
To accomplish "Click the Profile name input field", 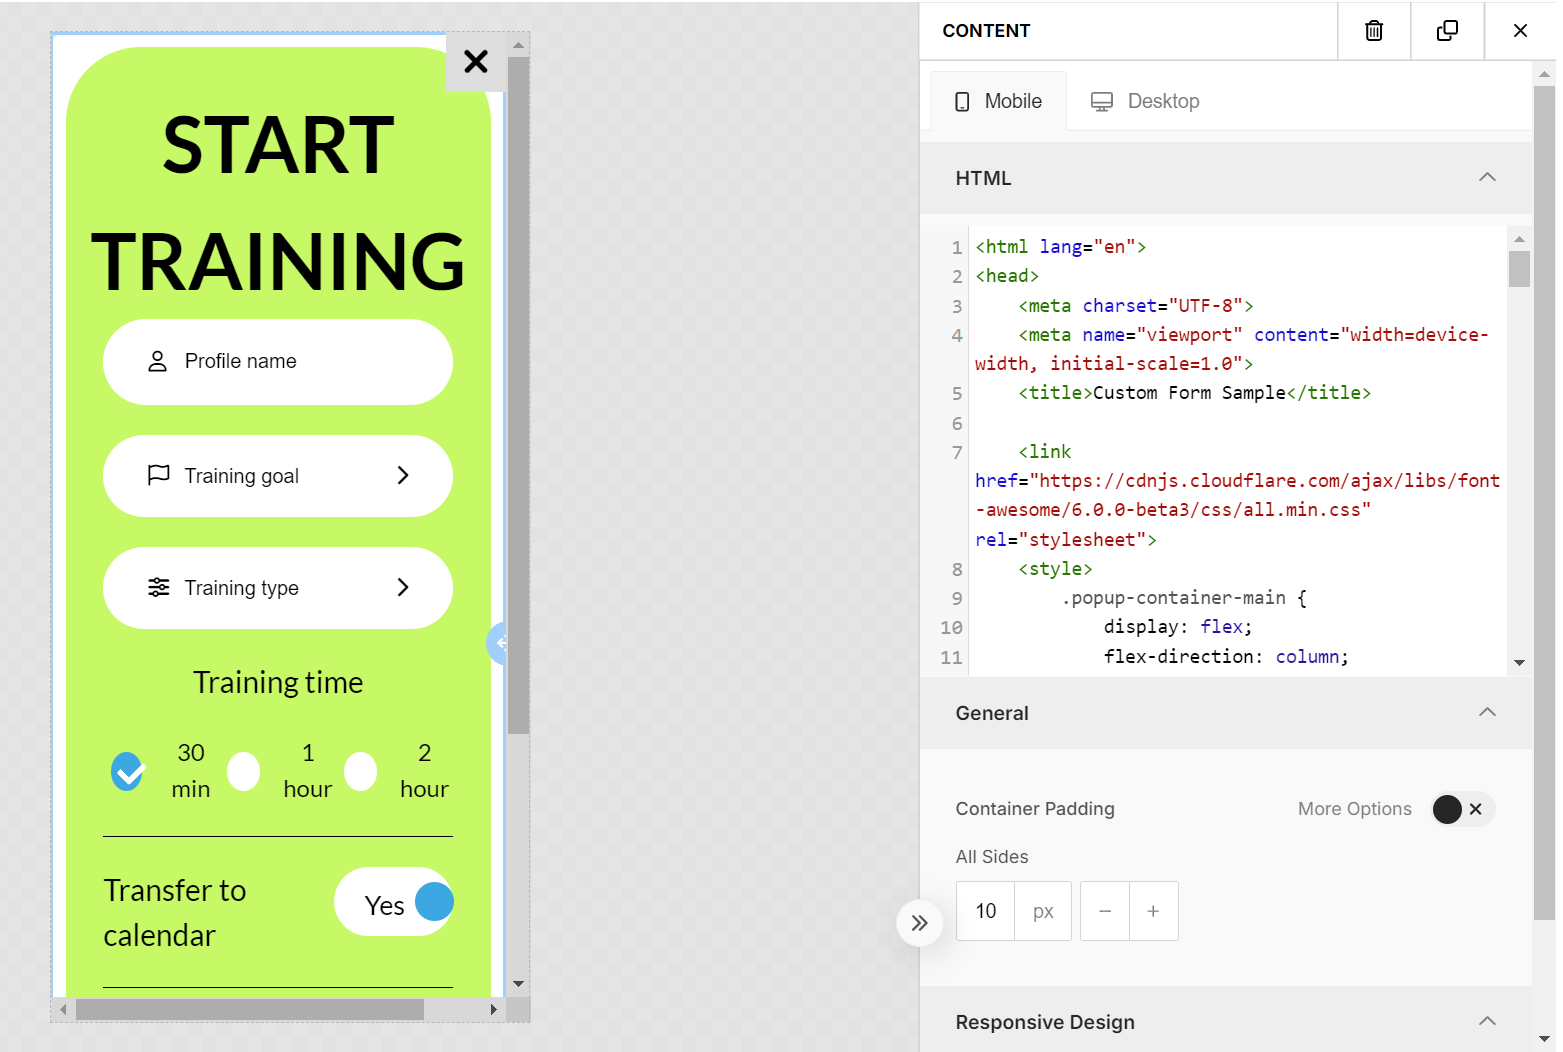I will tap(278, 362).
